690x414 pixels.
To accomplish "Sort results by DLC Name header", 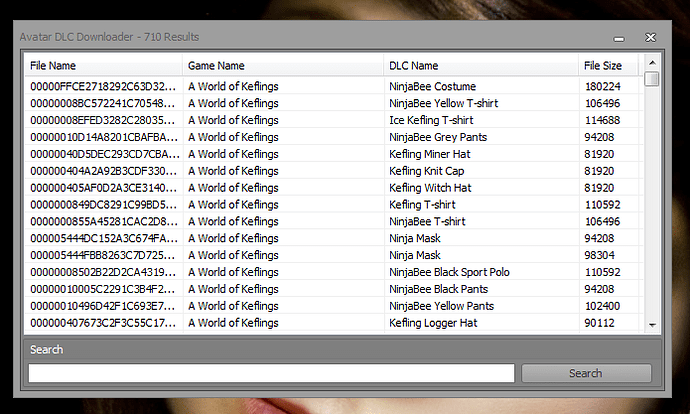I will [480, 66].
